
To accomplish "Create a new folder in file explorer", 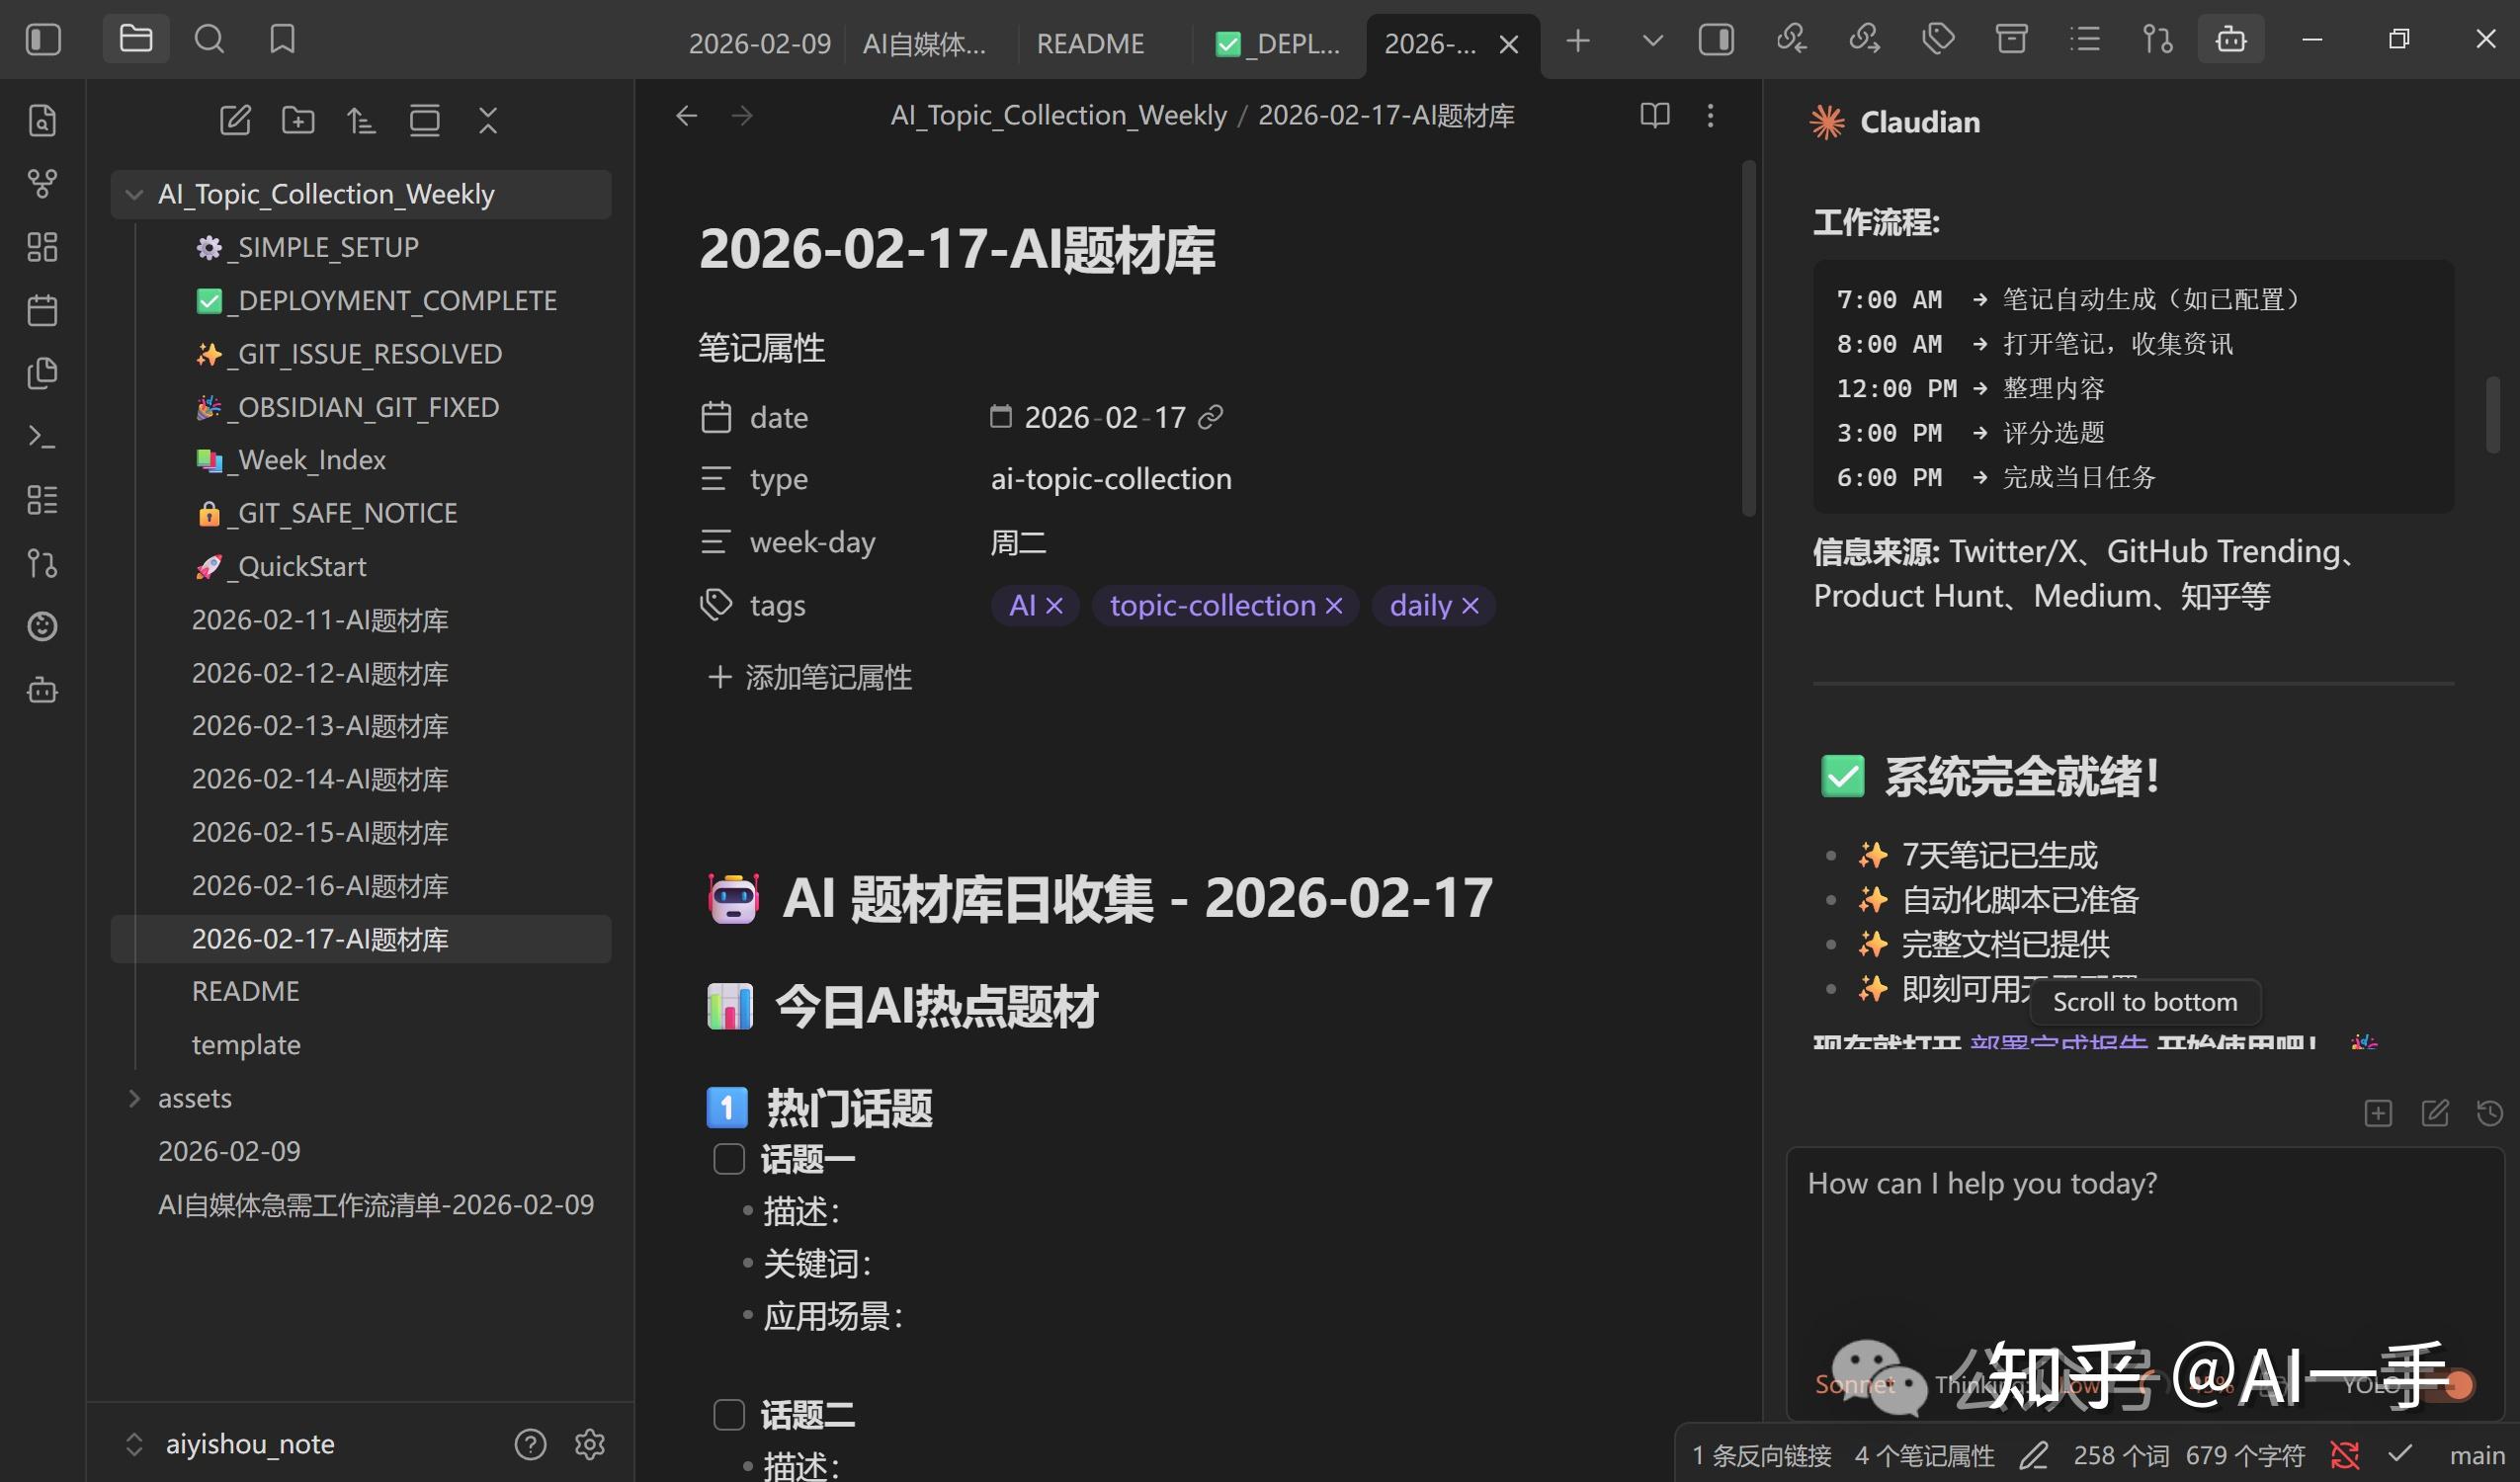I will pyautogui.click(x=298, y=121).
